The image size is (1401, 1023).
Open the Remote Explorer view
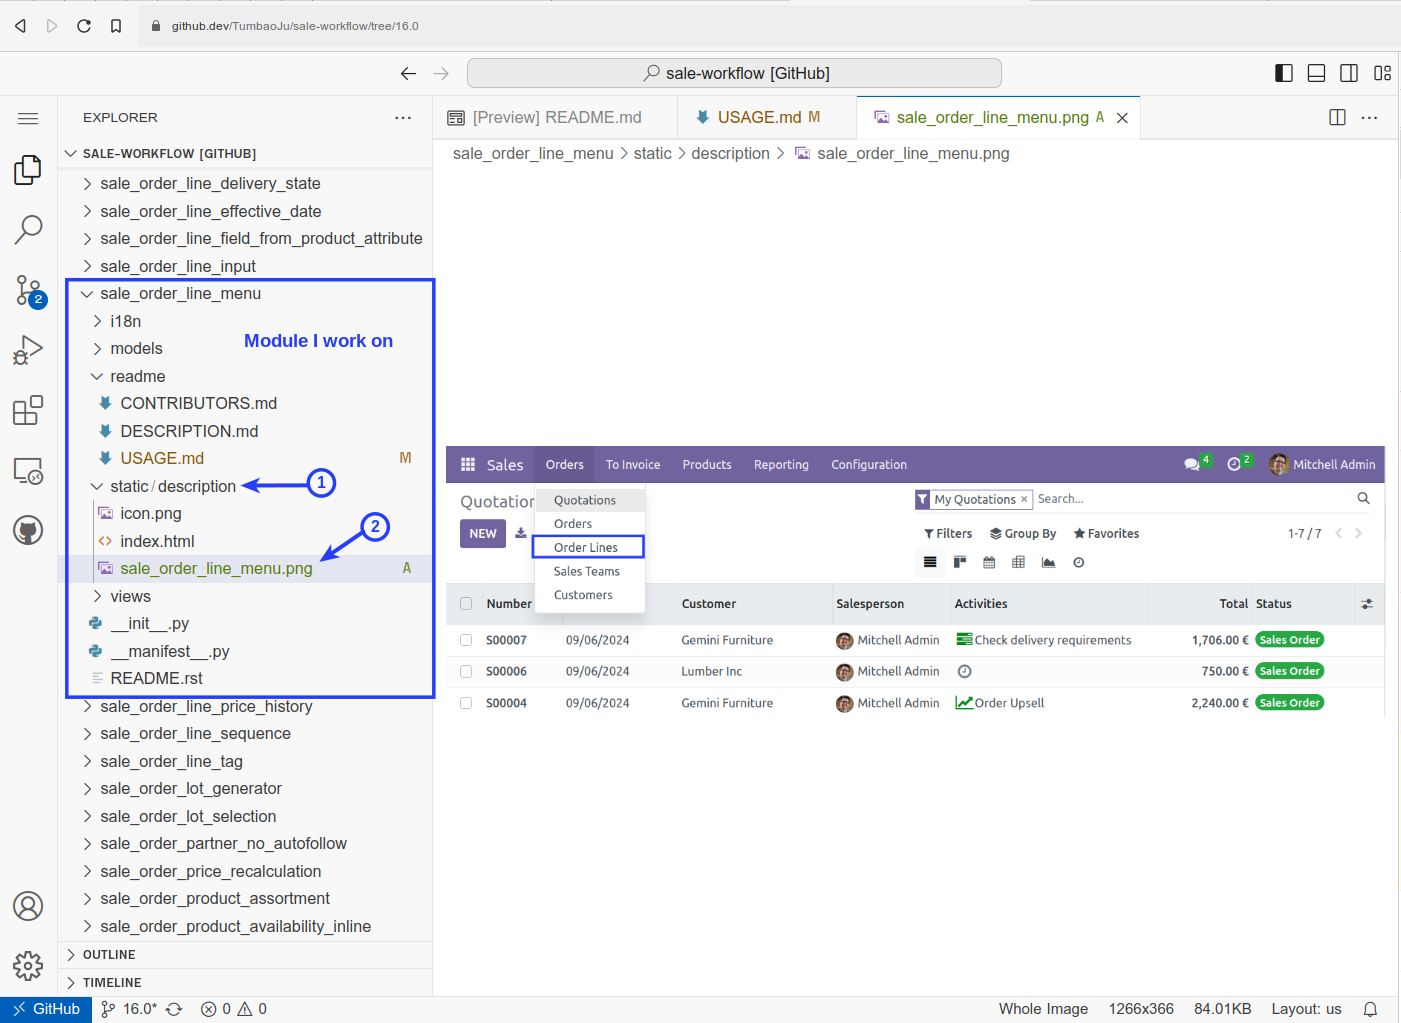click(28, 470)
